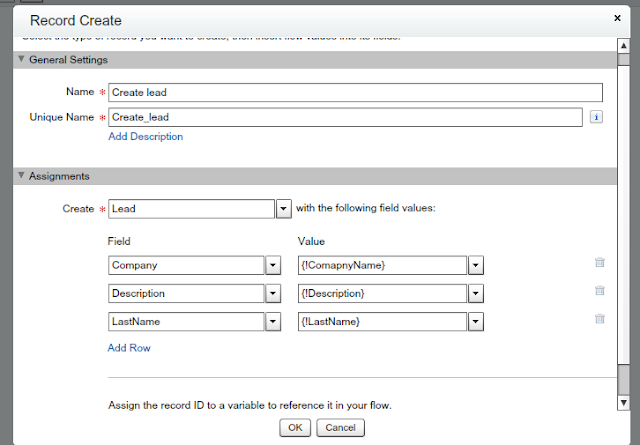The width and height of the screenshot is (640, 445).
Task: Delete the LastName field row
Action: click(600, 319)
